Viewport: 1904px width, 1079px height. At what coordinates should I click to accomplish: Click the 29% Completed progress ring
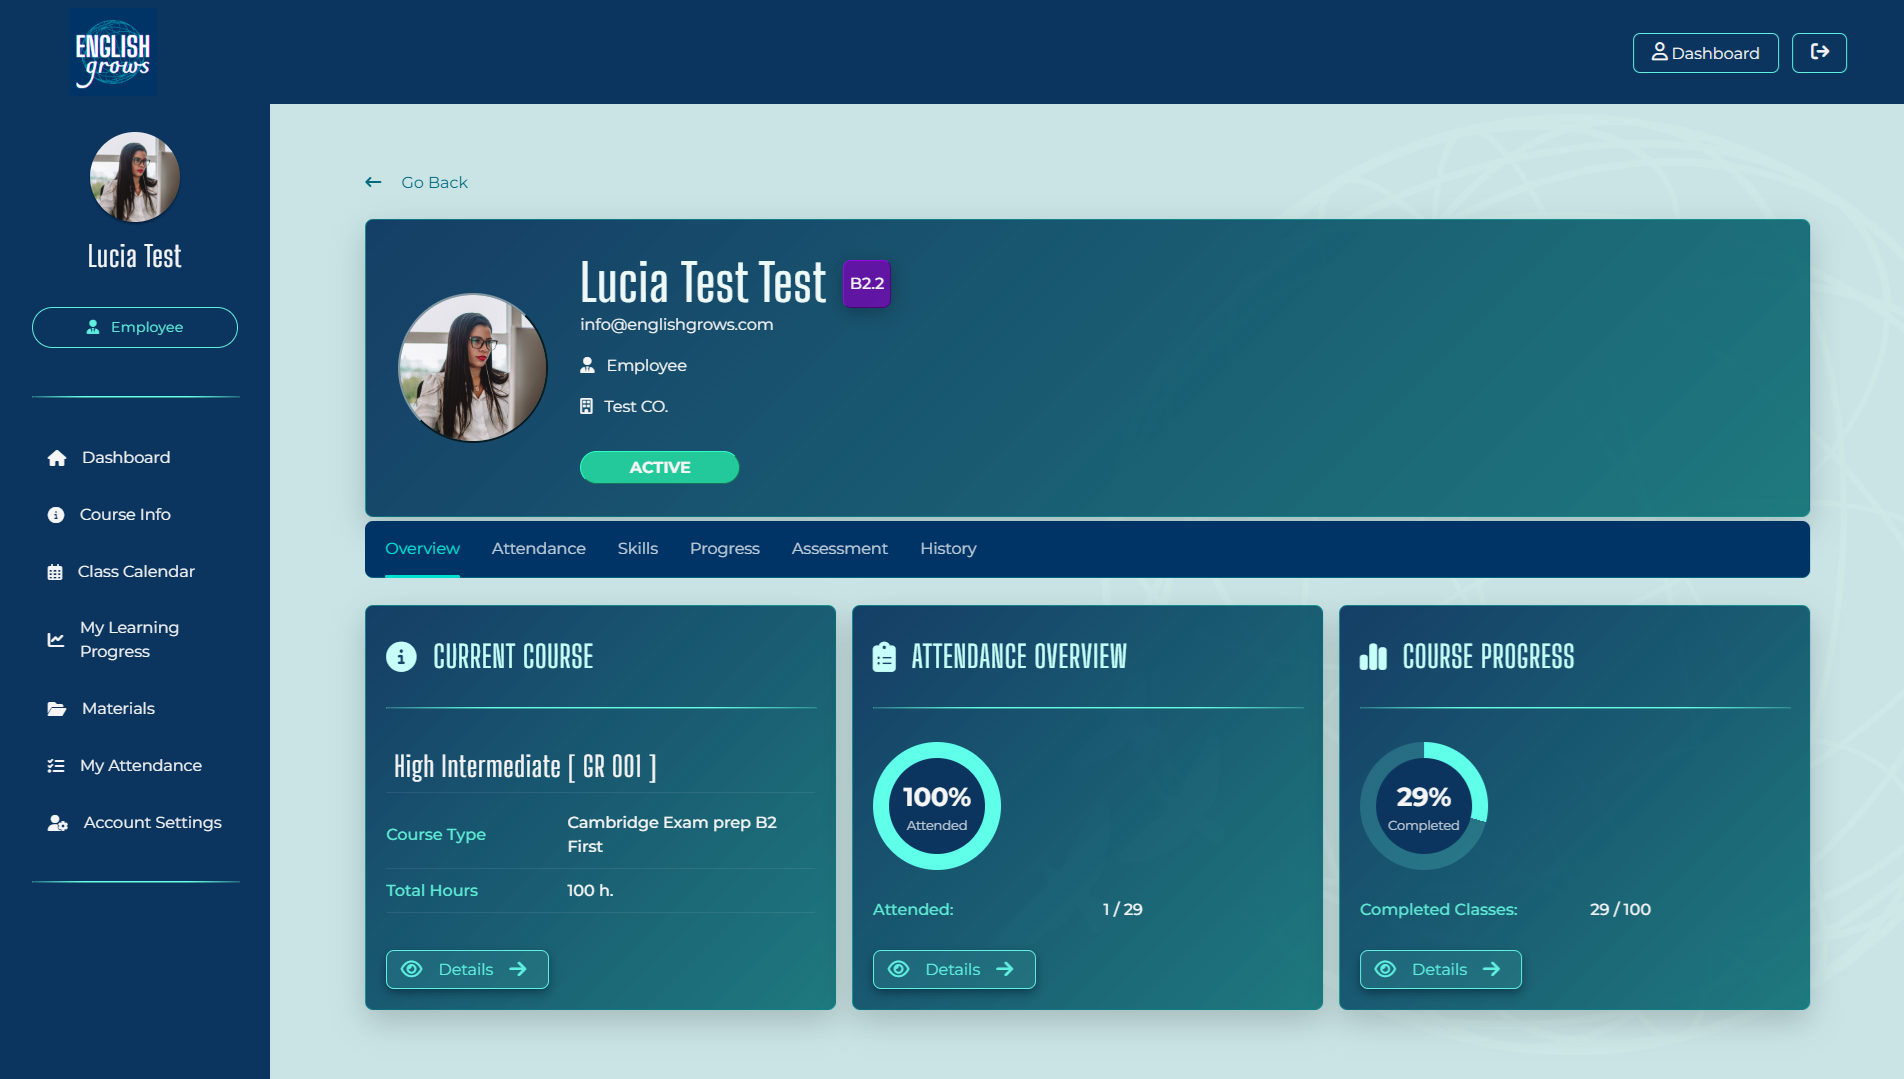[1424, 806]
